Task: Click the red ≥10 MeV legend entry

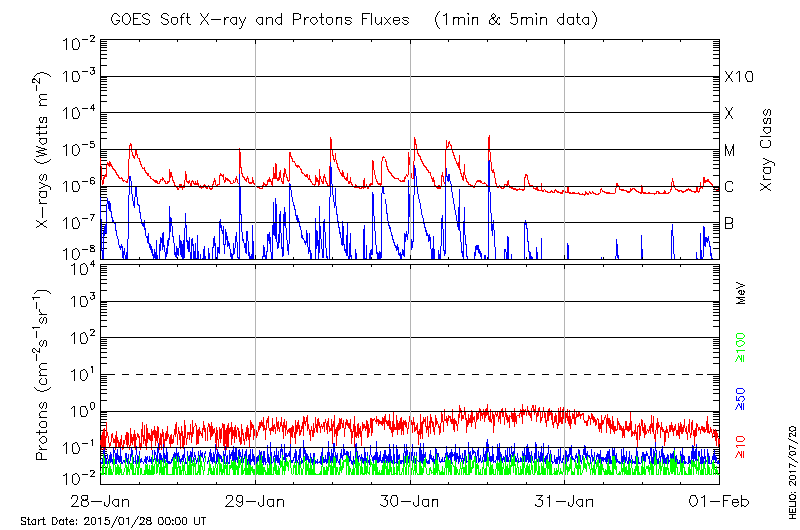Action: tap(741, 444)
